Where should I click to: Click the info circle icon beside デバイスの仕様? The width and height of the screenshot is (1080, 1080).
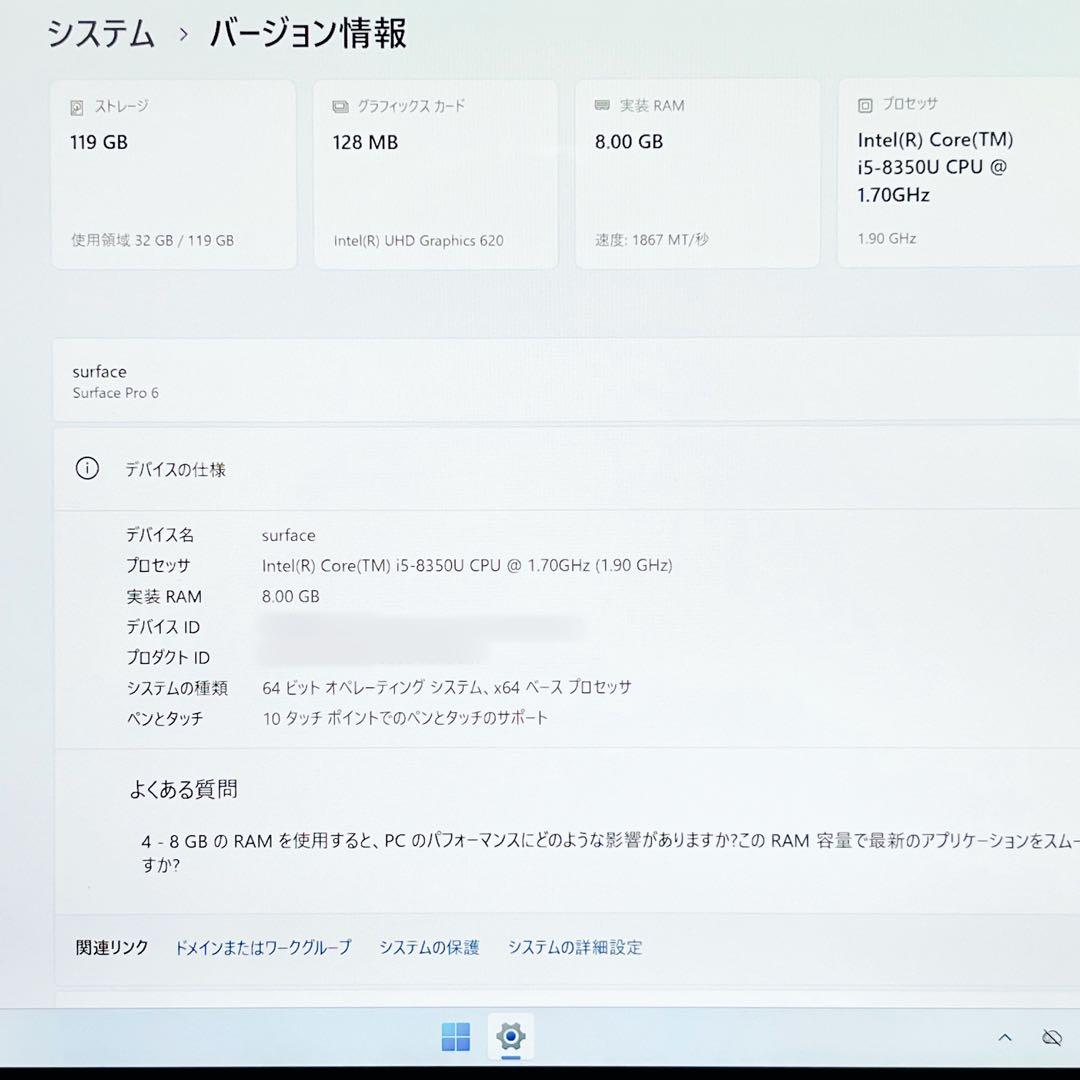[87, 468]
